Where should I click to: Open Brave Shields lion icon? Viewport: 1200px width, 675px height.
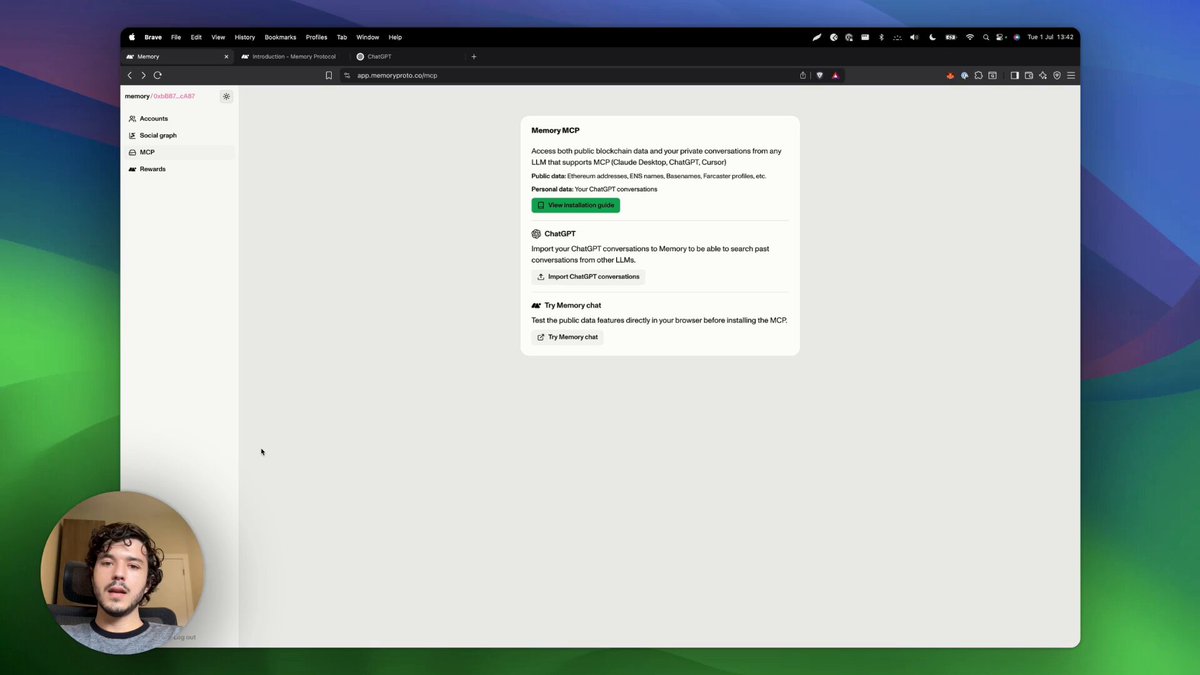pyautogui.click(x=820, y=75)
